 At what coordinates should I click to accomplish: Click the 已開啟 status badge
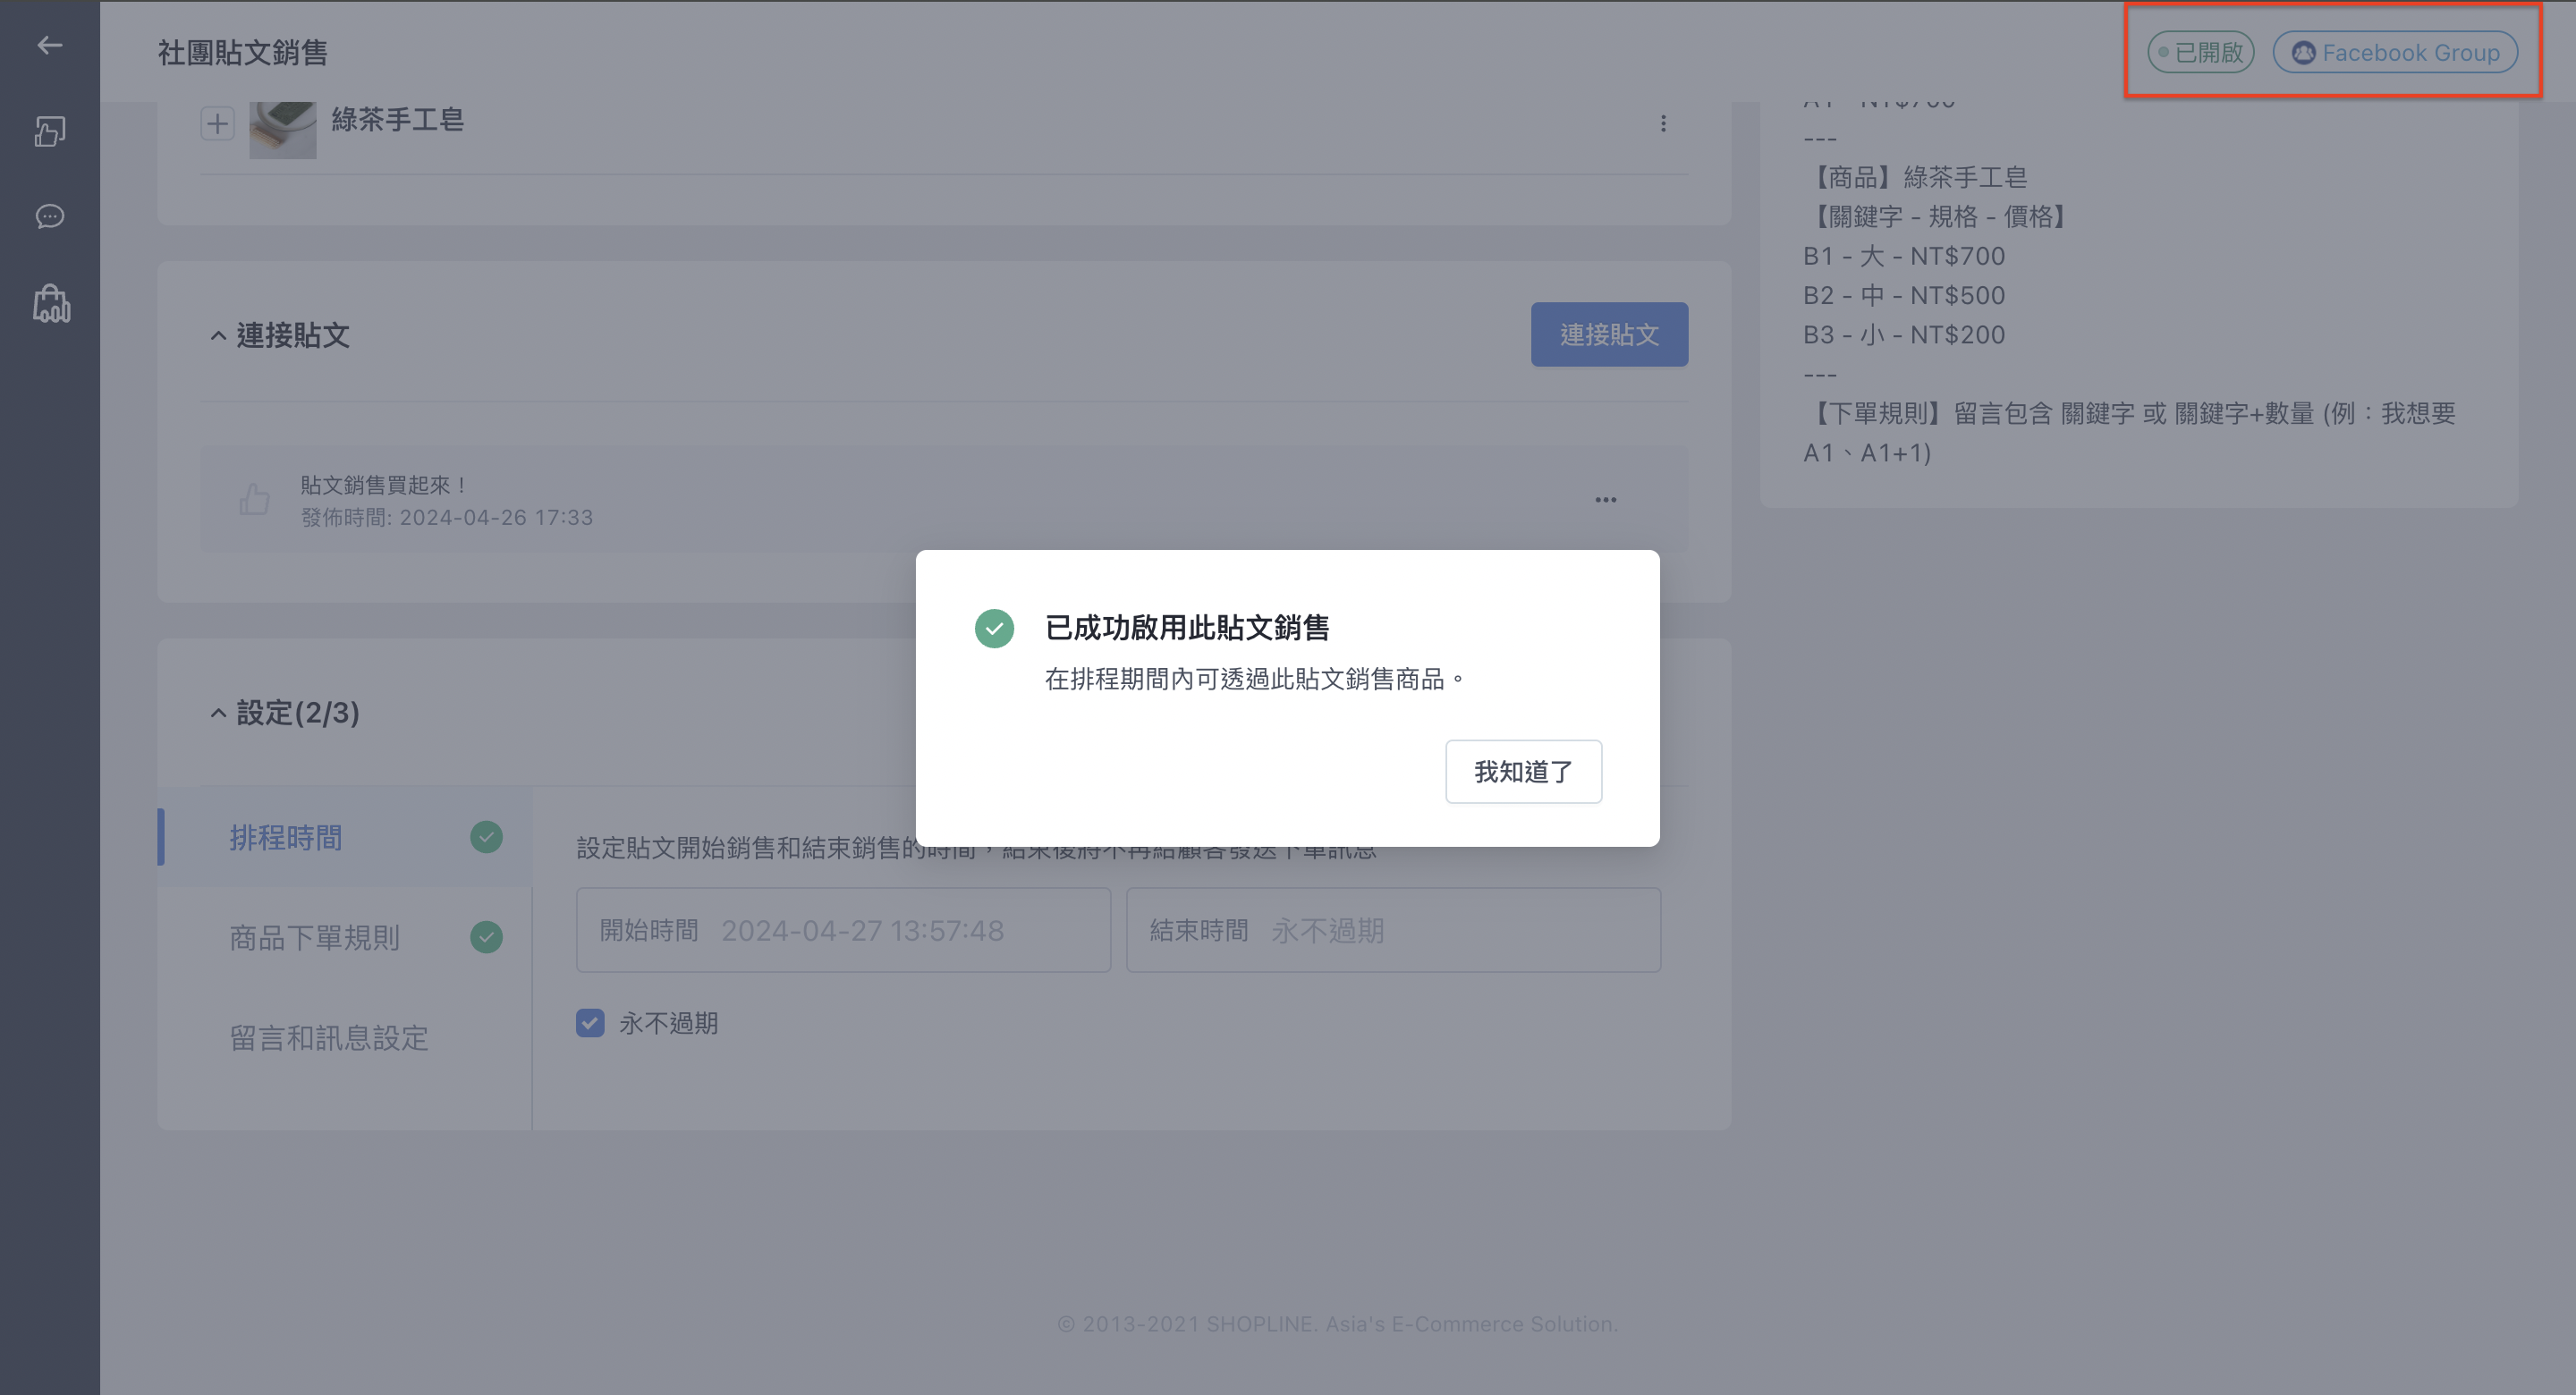pos(2200,52)
